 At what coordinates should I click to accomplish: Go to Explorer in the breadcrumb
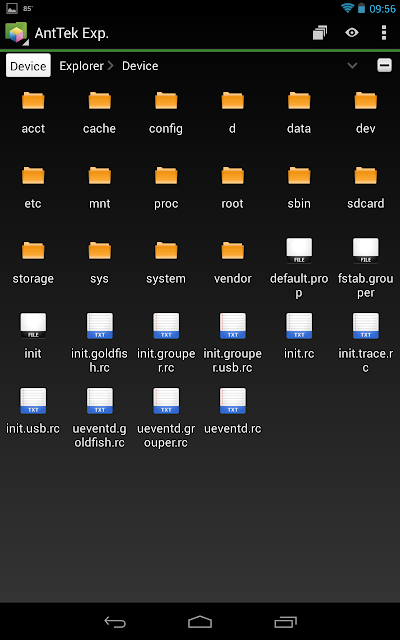(81, 66)
